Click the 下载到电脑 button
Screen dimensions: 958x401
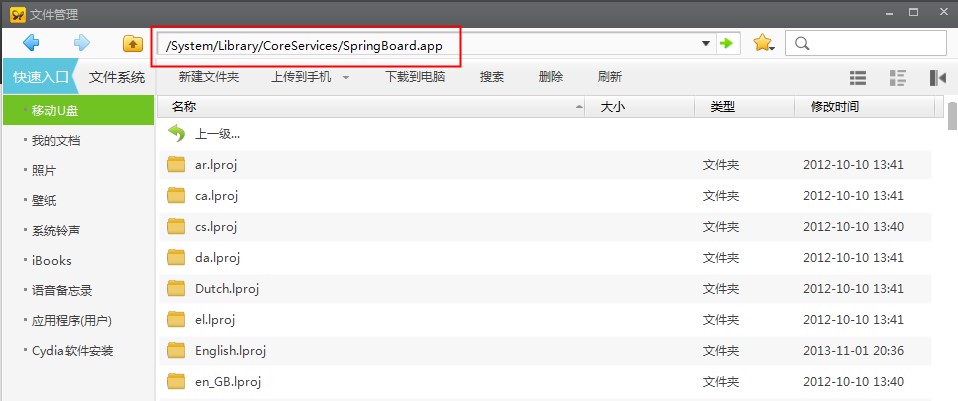point(415,77)
